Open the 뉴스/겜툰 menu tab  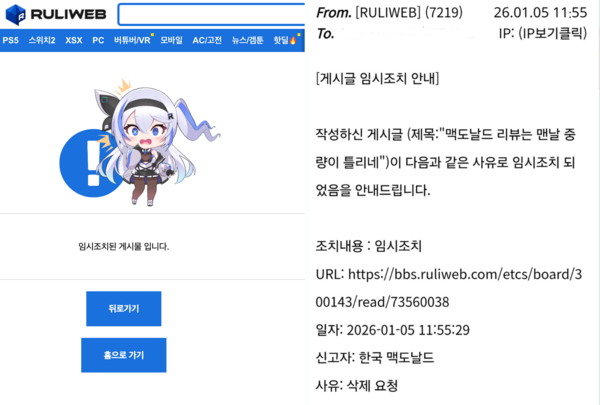coord(248,40)
